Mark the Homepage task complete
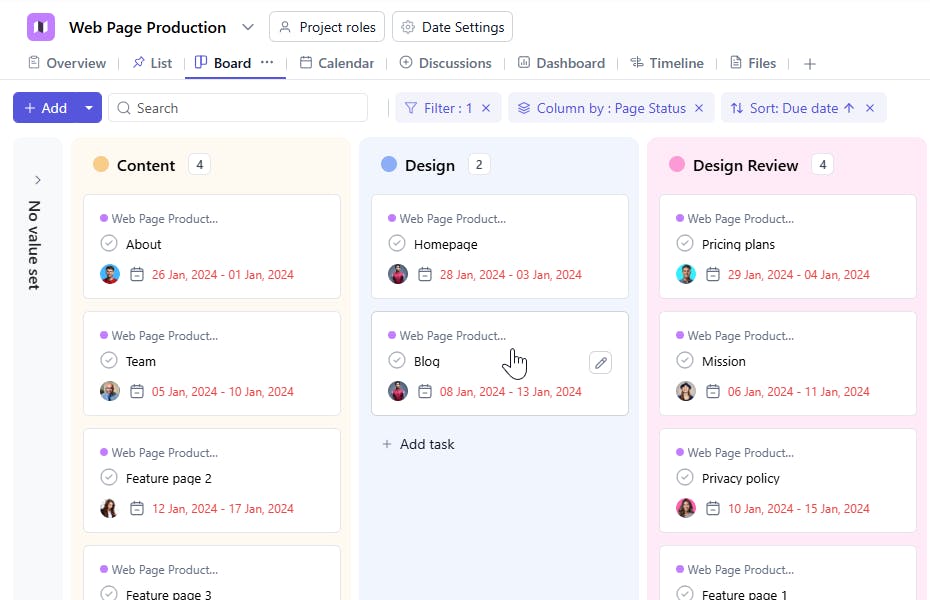The width and height of the screenshot is (930, 600). point(397,244)
